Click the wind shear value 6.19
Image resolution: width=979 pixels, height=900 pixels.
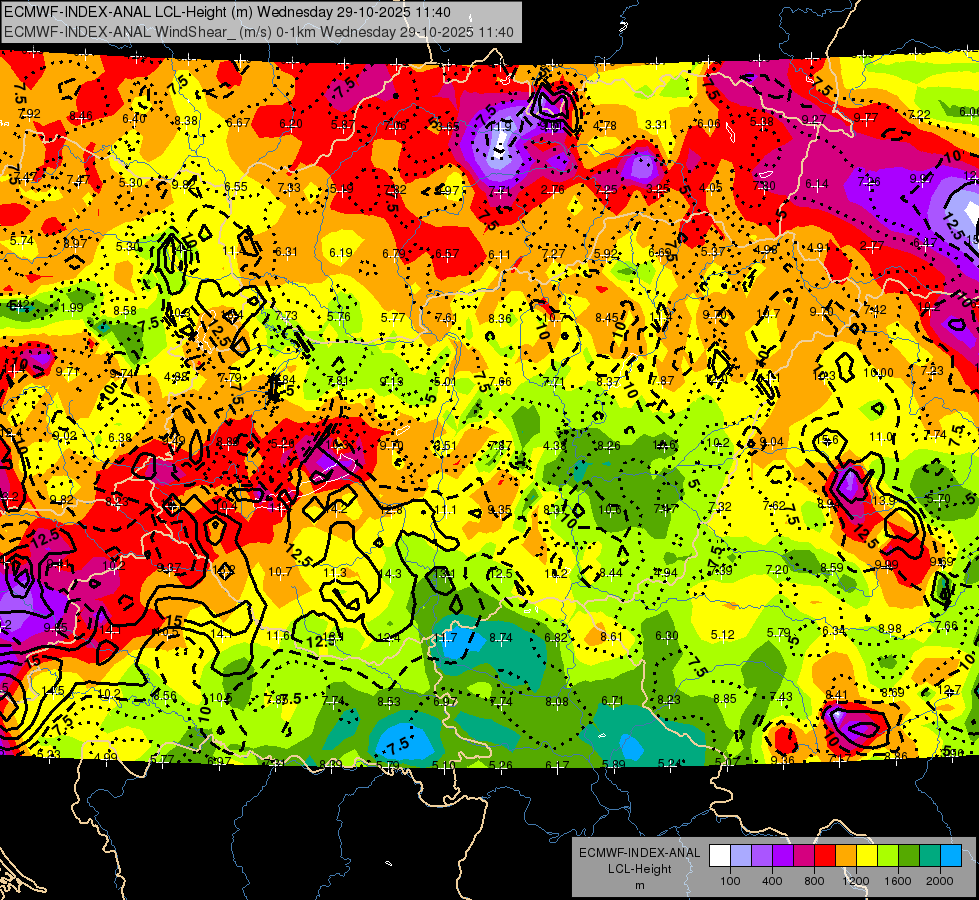341,252
